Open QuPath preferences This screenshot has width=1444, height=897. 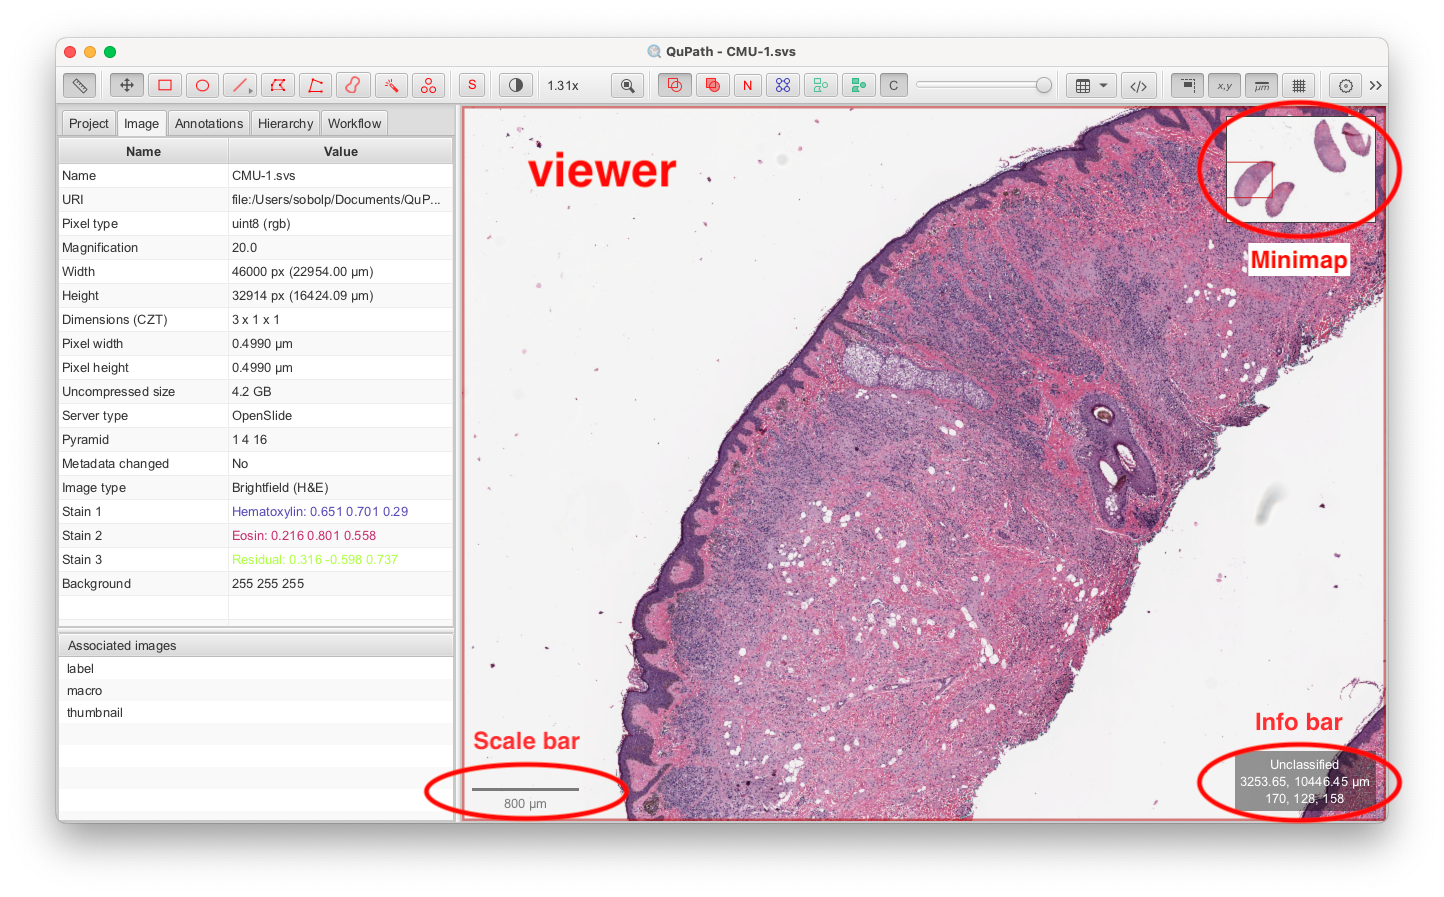tap(1345, 85)
